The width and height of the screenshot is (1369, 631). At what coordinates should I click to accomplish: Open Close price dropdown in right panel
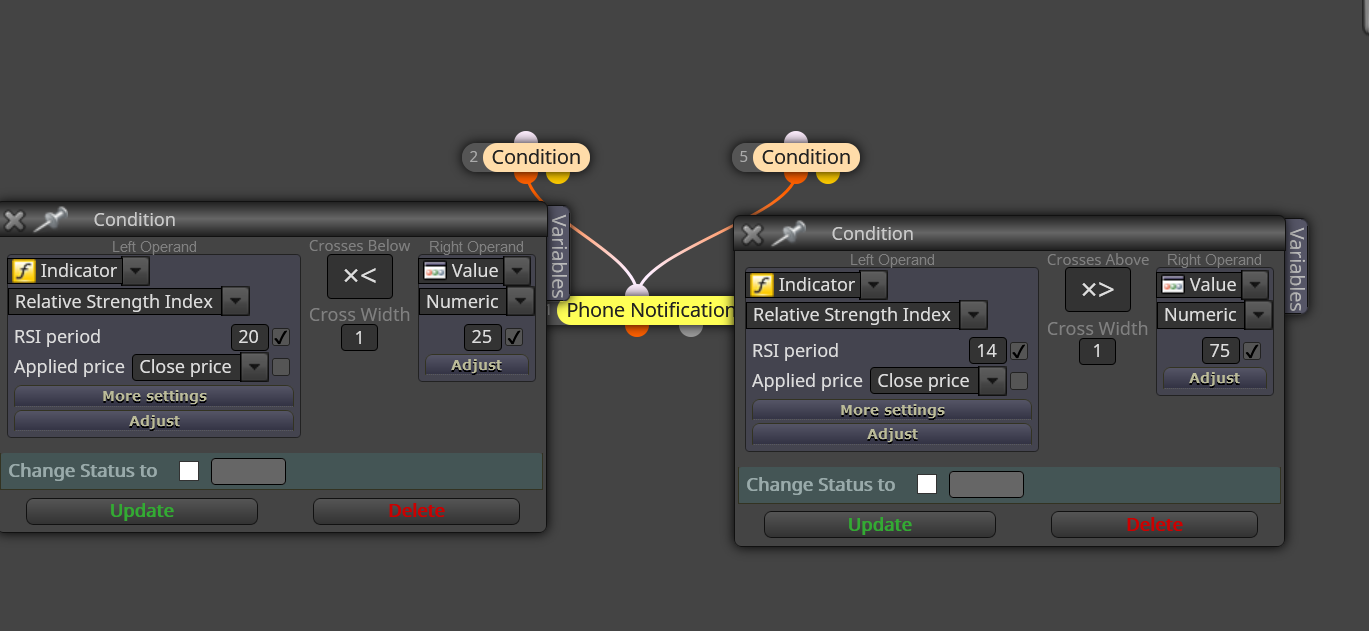[x=993, y=381]
